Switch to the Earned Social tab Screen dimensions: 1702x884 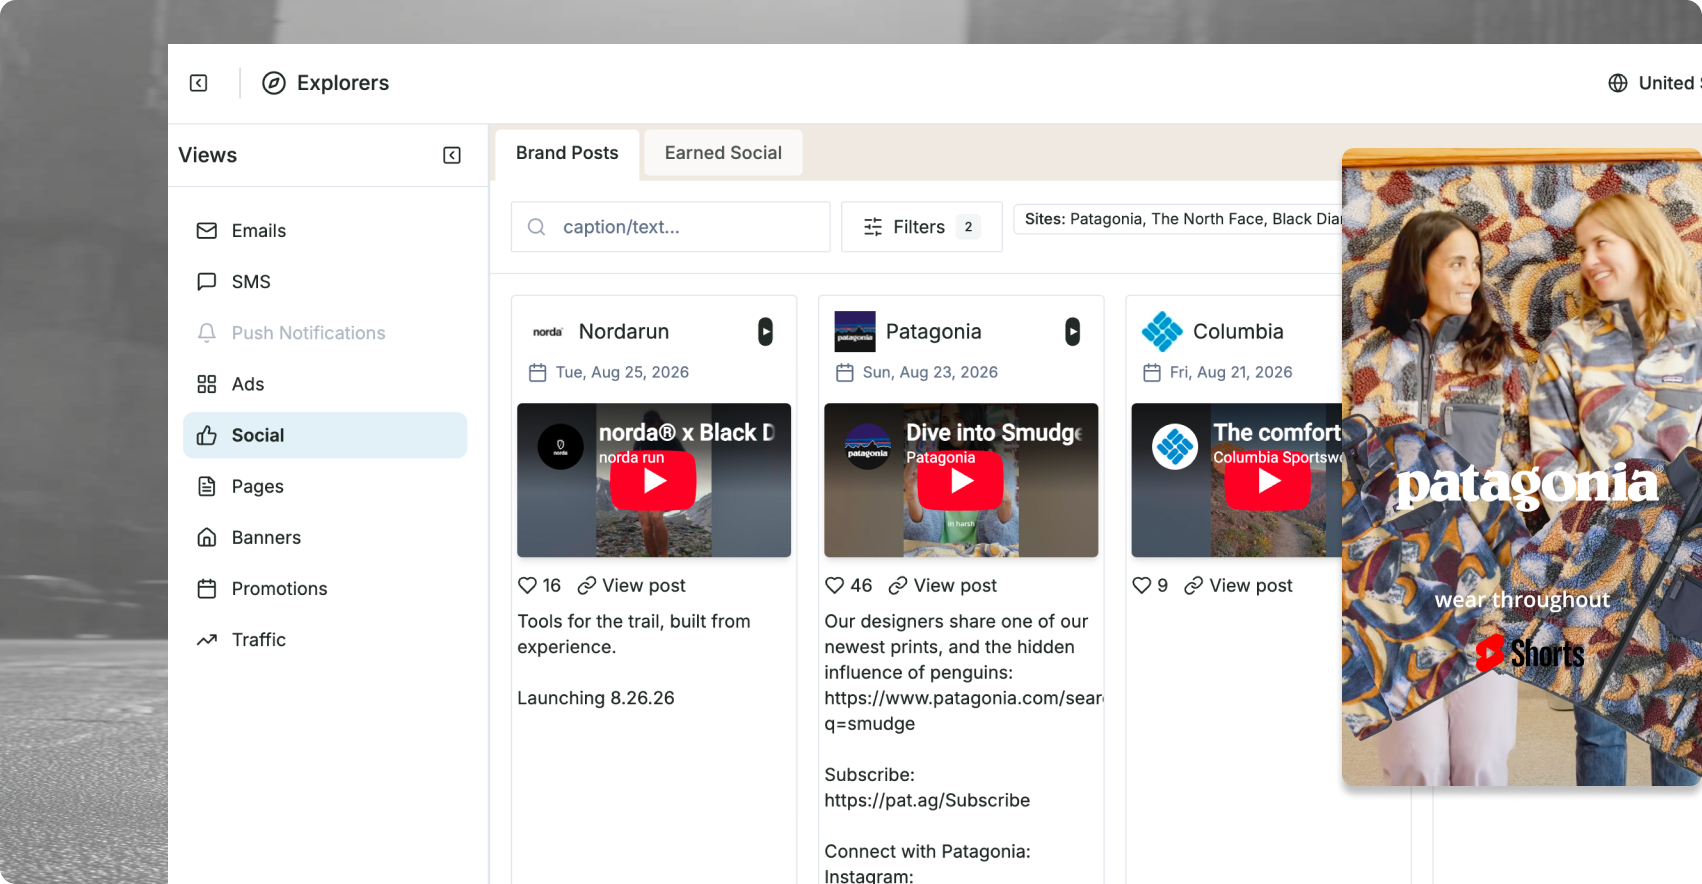(723, 153)
